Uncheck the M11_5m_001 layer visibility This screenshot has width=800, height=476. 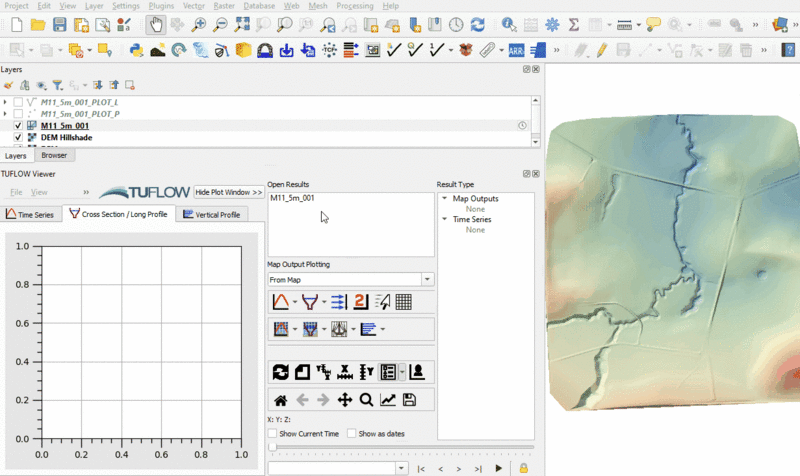(19, 126)
